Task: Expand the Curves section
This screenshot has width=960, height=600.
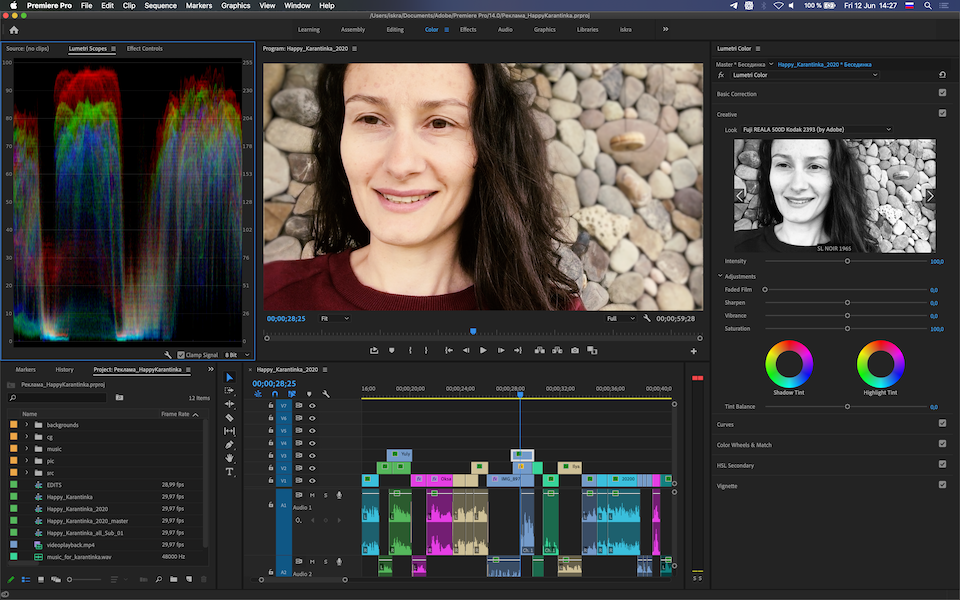Action: click(726, 424)
